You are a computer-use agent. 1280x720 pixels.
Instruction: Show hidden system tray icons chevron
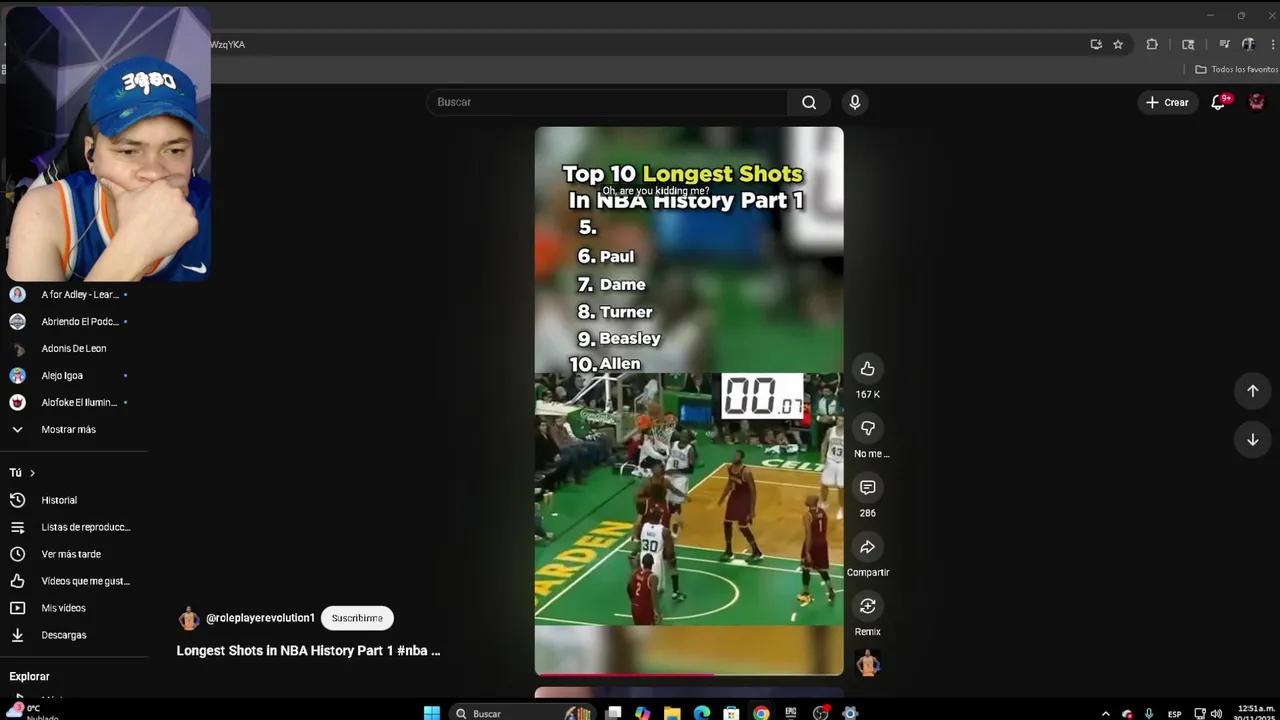pos(1105,714)
